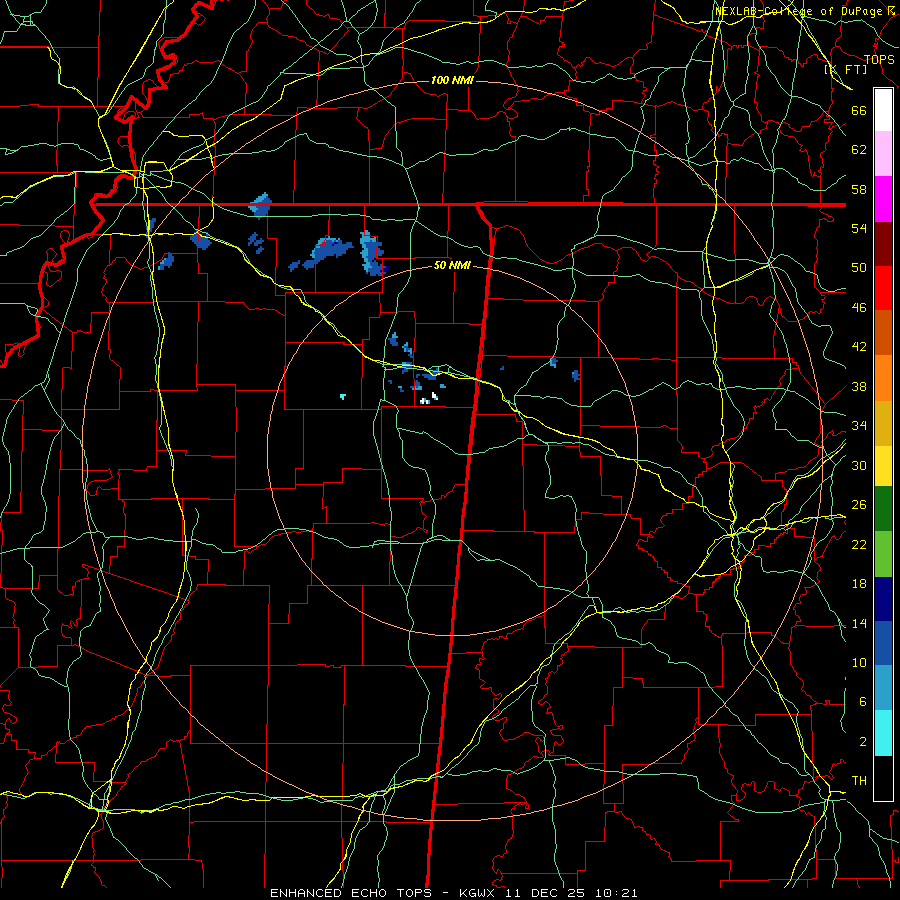Choose the teal blue legend swatch
900x900 pixels.
[883, 688]
